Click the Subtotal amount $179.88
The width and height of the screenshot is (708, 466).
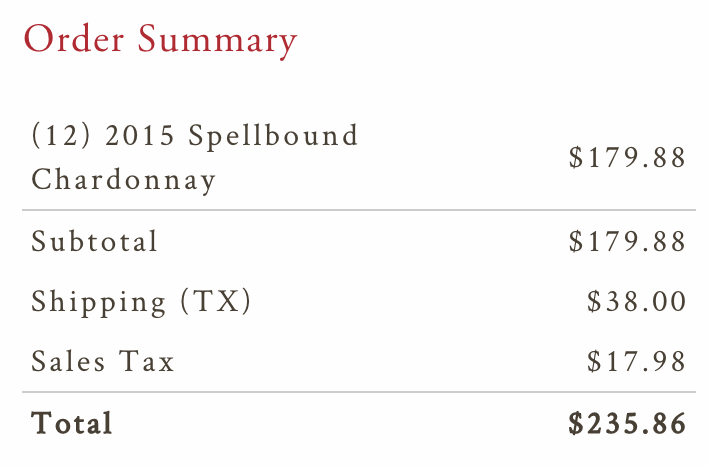(627, 241)
